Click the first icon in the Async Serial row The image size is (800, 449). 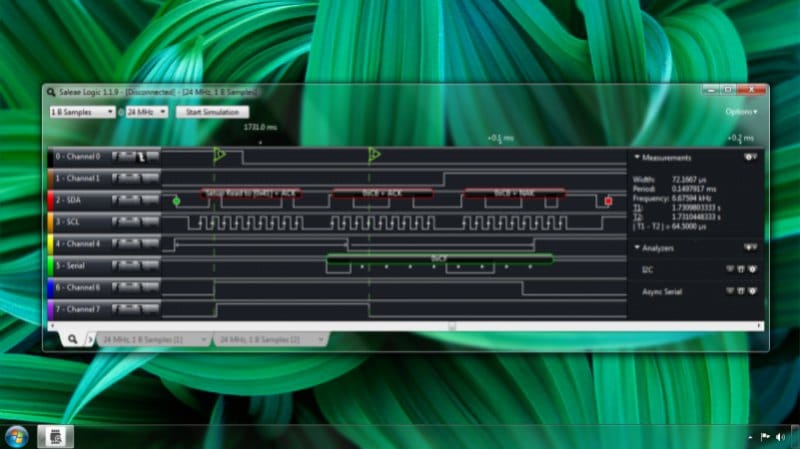(730, 291)
